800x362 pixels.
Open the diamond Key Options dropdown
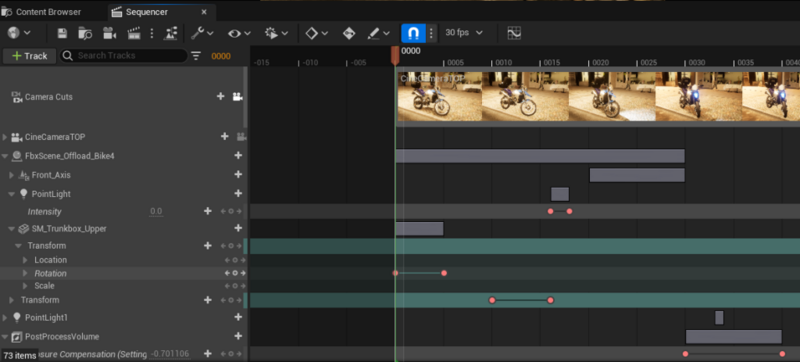coord(316,34)
